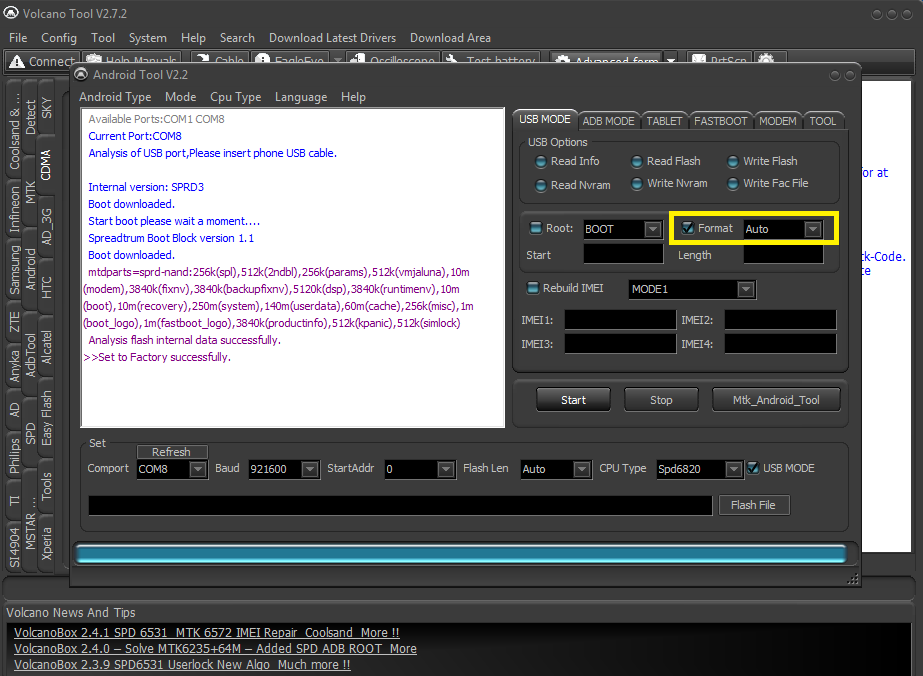This screenshot has width=923, height=676.
Task: Select Read Nvram radio option
Action: 540,185
